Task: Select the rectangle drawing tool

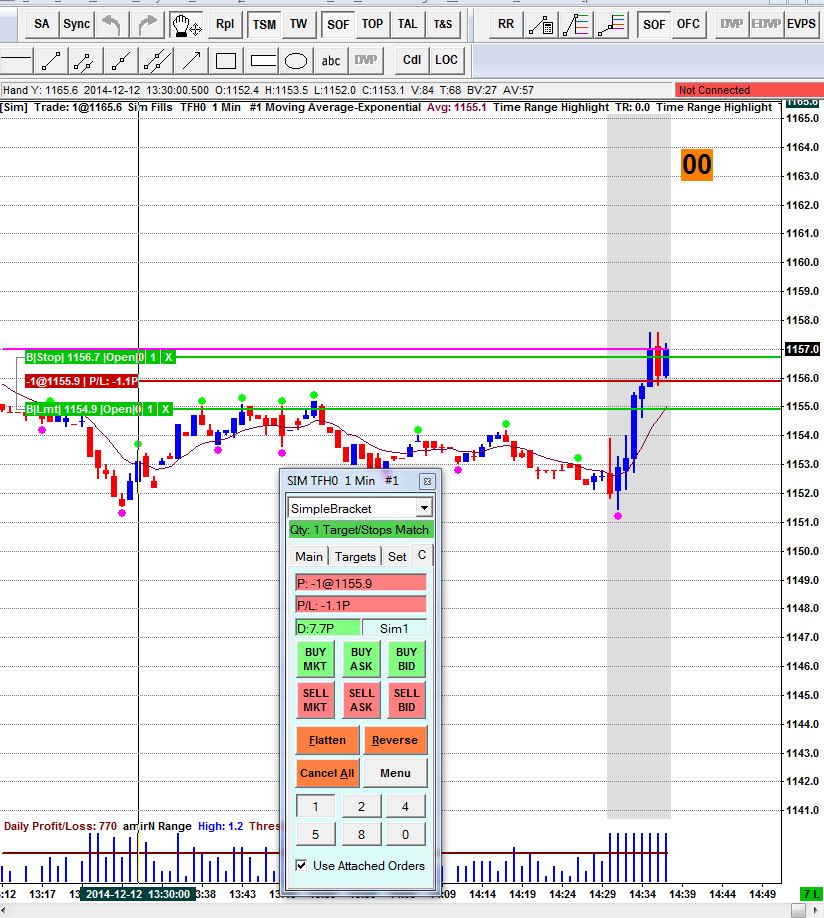Action: point(226,60)
